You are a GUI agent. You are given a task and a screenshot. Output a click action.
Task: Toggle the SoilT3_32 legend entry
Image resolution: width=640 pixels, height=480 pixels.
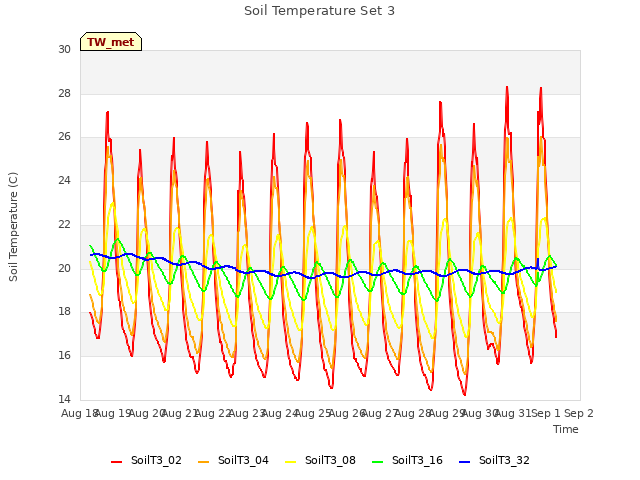click(x=494, y=460)
